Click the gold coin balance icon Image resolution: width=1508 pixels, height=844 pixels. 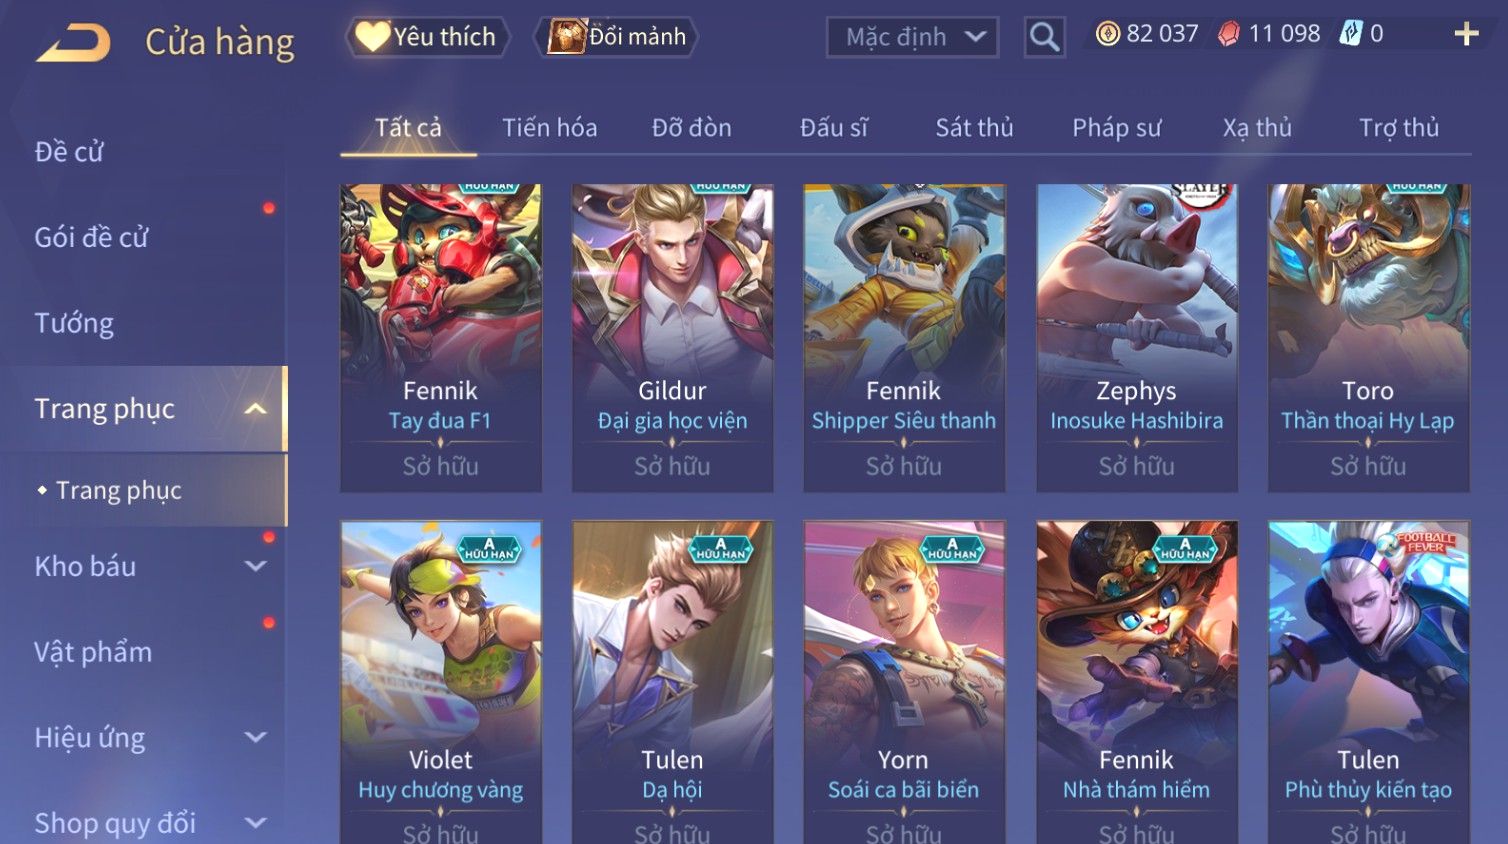pyautogui.click(x=1107, y=34)
